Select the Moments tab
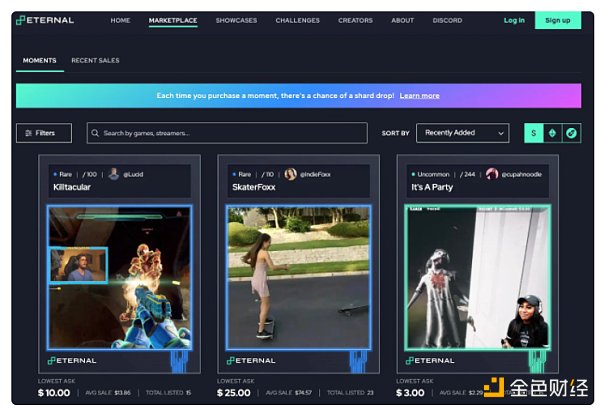600x409 pixels. (x=39, y=61)
